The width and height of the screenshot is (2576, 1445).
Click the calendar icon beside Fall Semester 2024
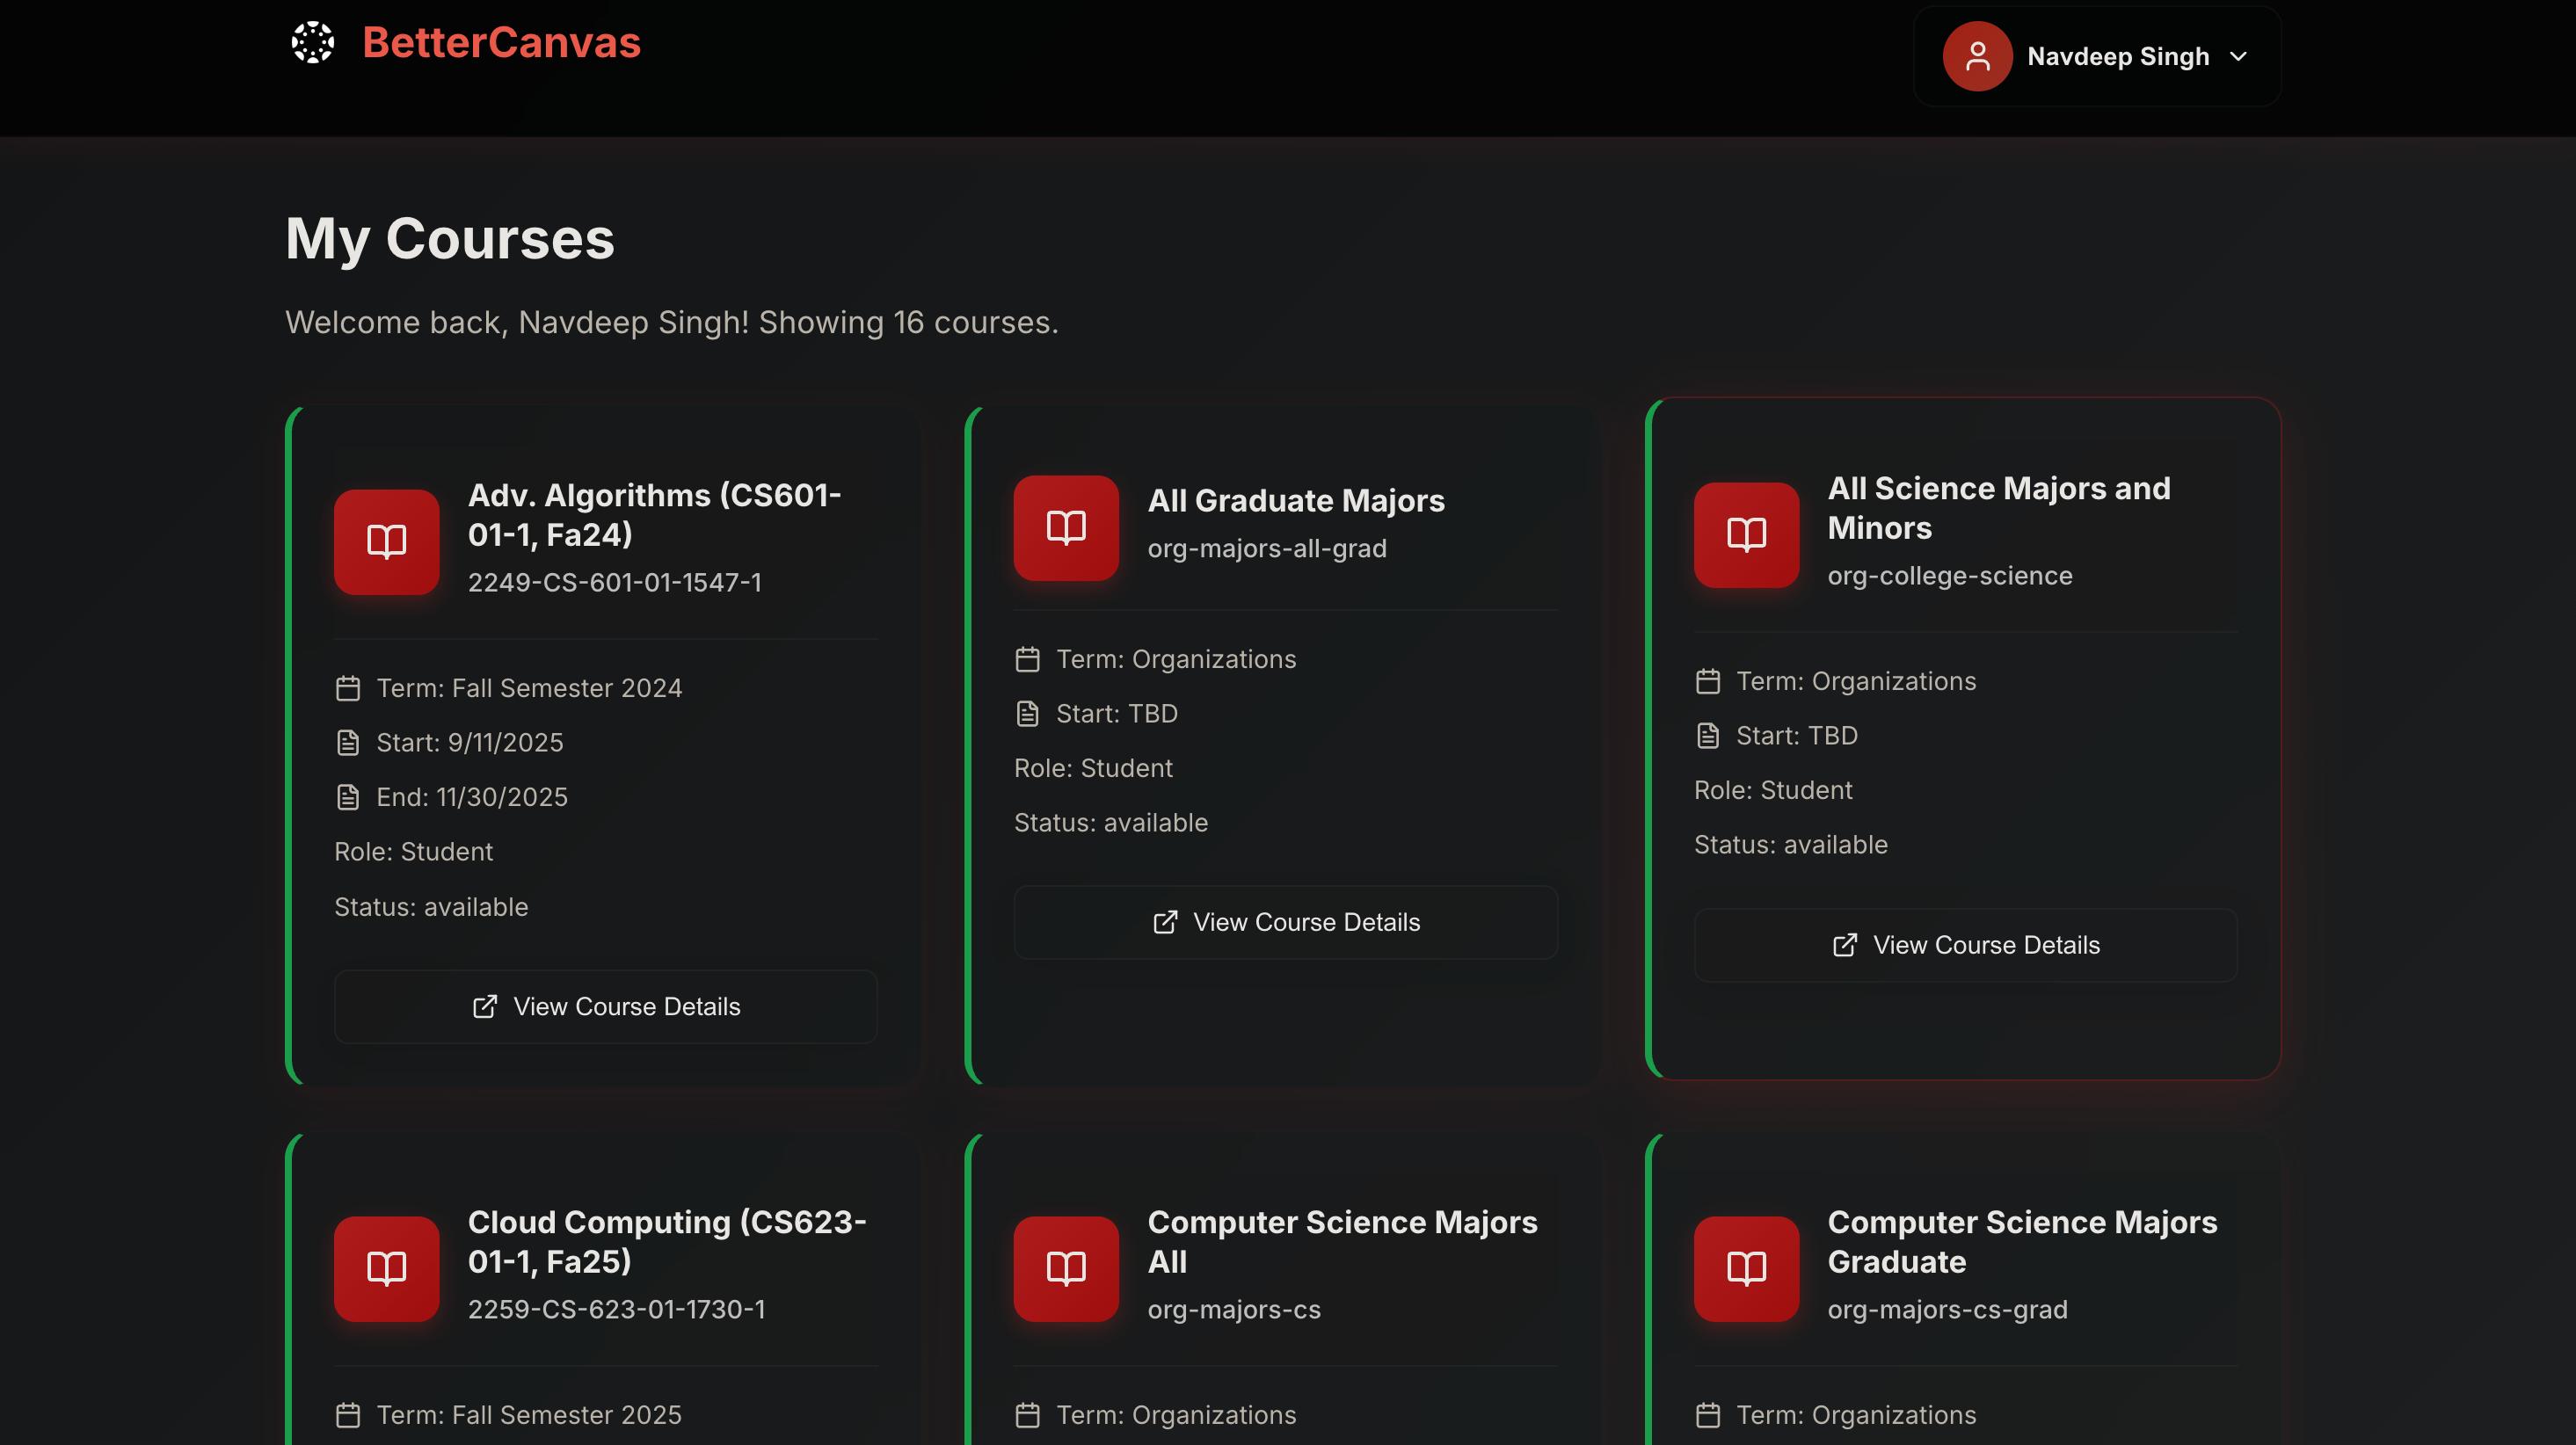click(348, 688)
